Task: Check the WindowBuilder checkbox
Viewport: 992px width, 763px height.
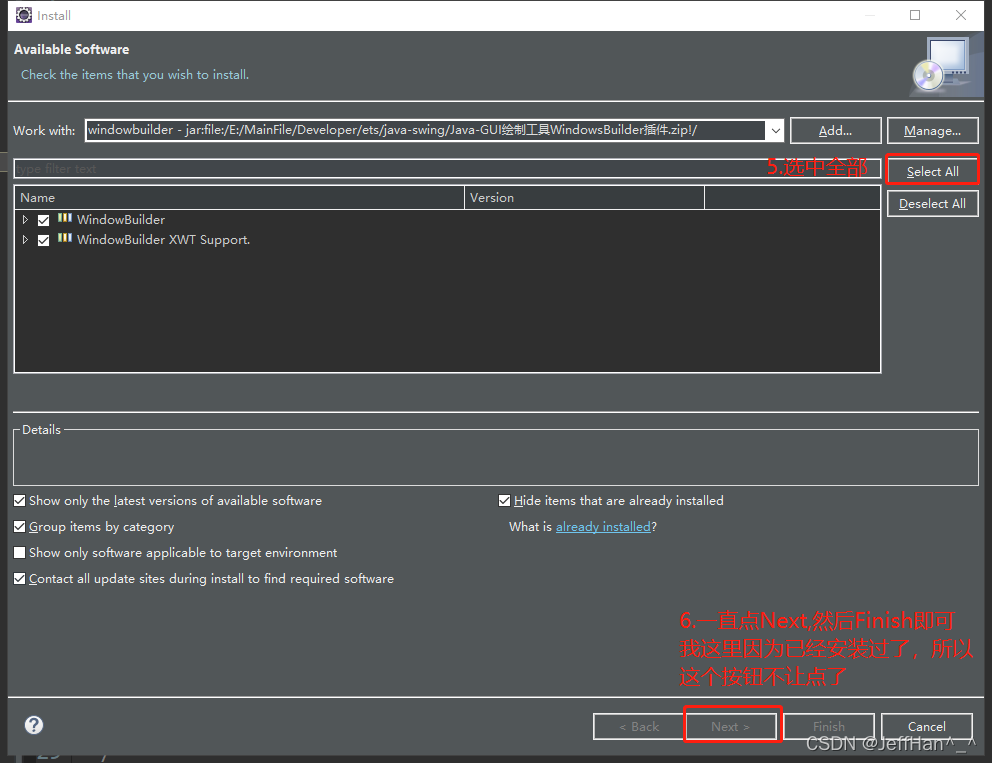Action: [43, 219]
